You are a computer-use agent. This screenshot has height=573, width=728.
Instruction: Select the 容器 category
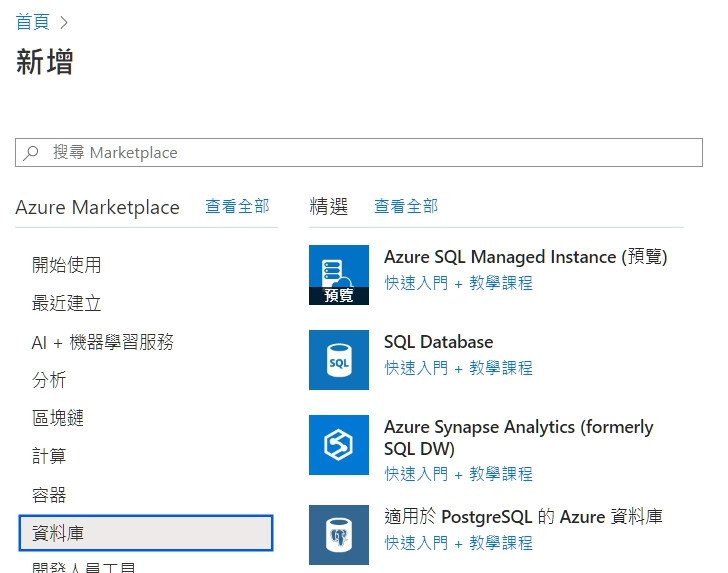(x=49, y=495)
